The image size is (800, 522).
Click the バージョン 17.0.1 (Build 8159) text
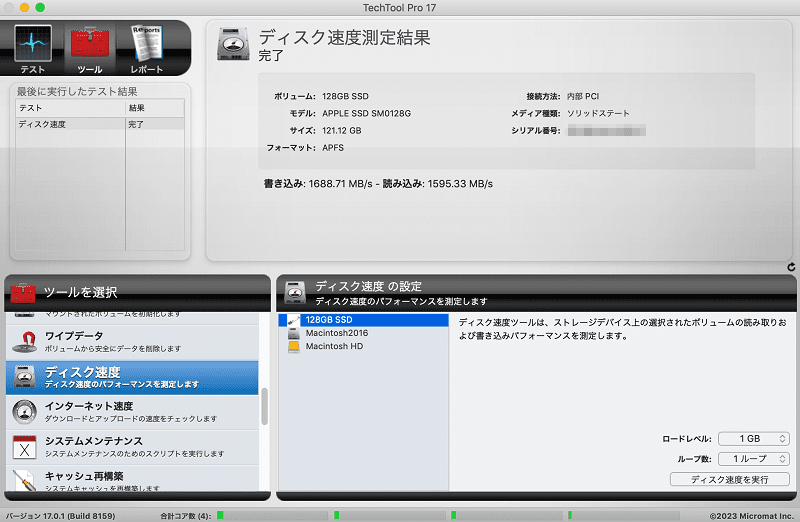pyautogui.click(x=60, y=516)
